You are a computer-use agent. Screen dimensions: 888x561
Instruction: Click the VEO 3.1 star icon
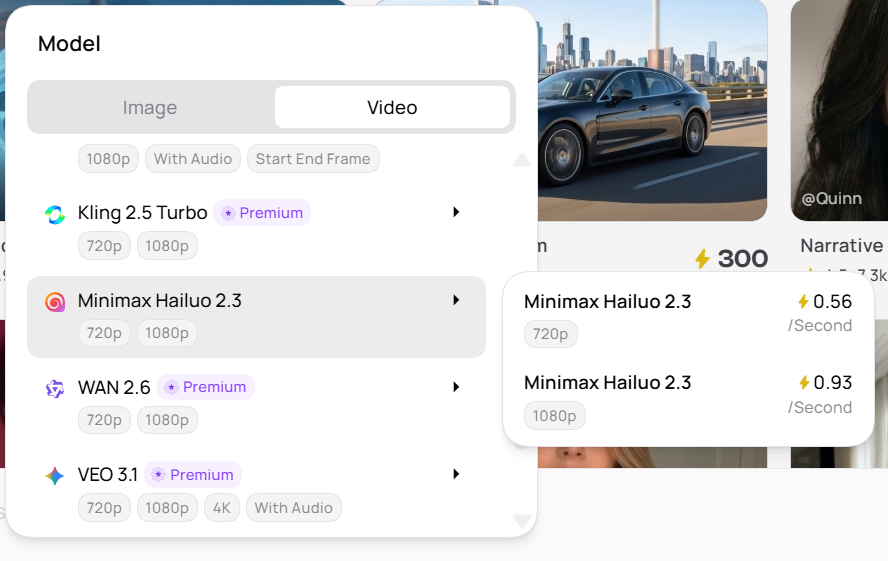(55, 476)
